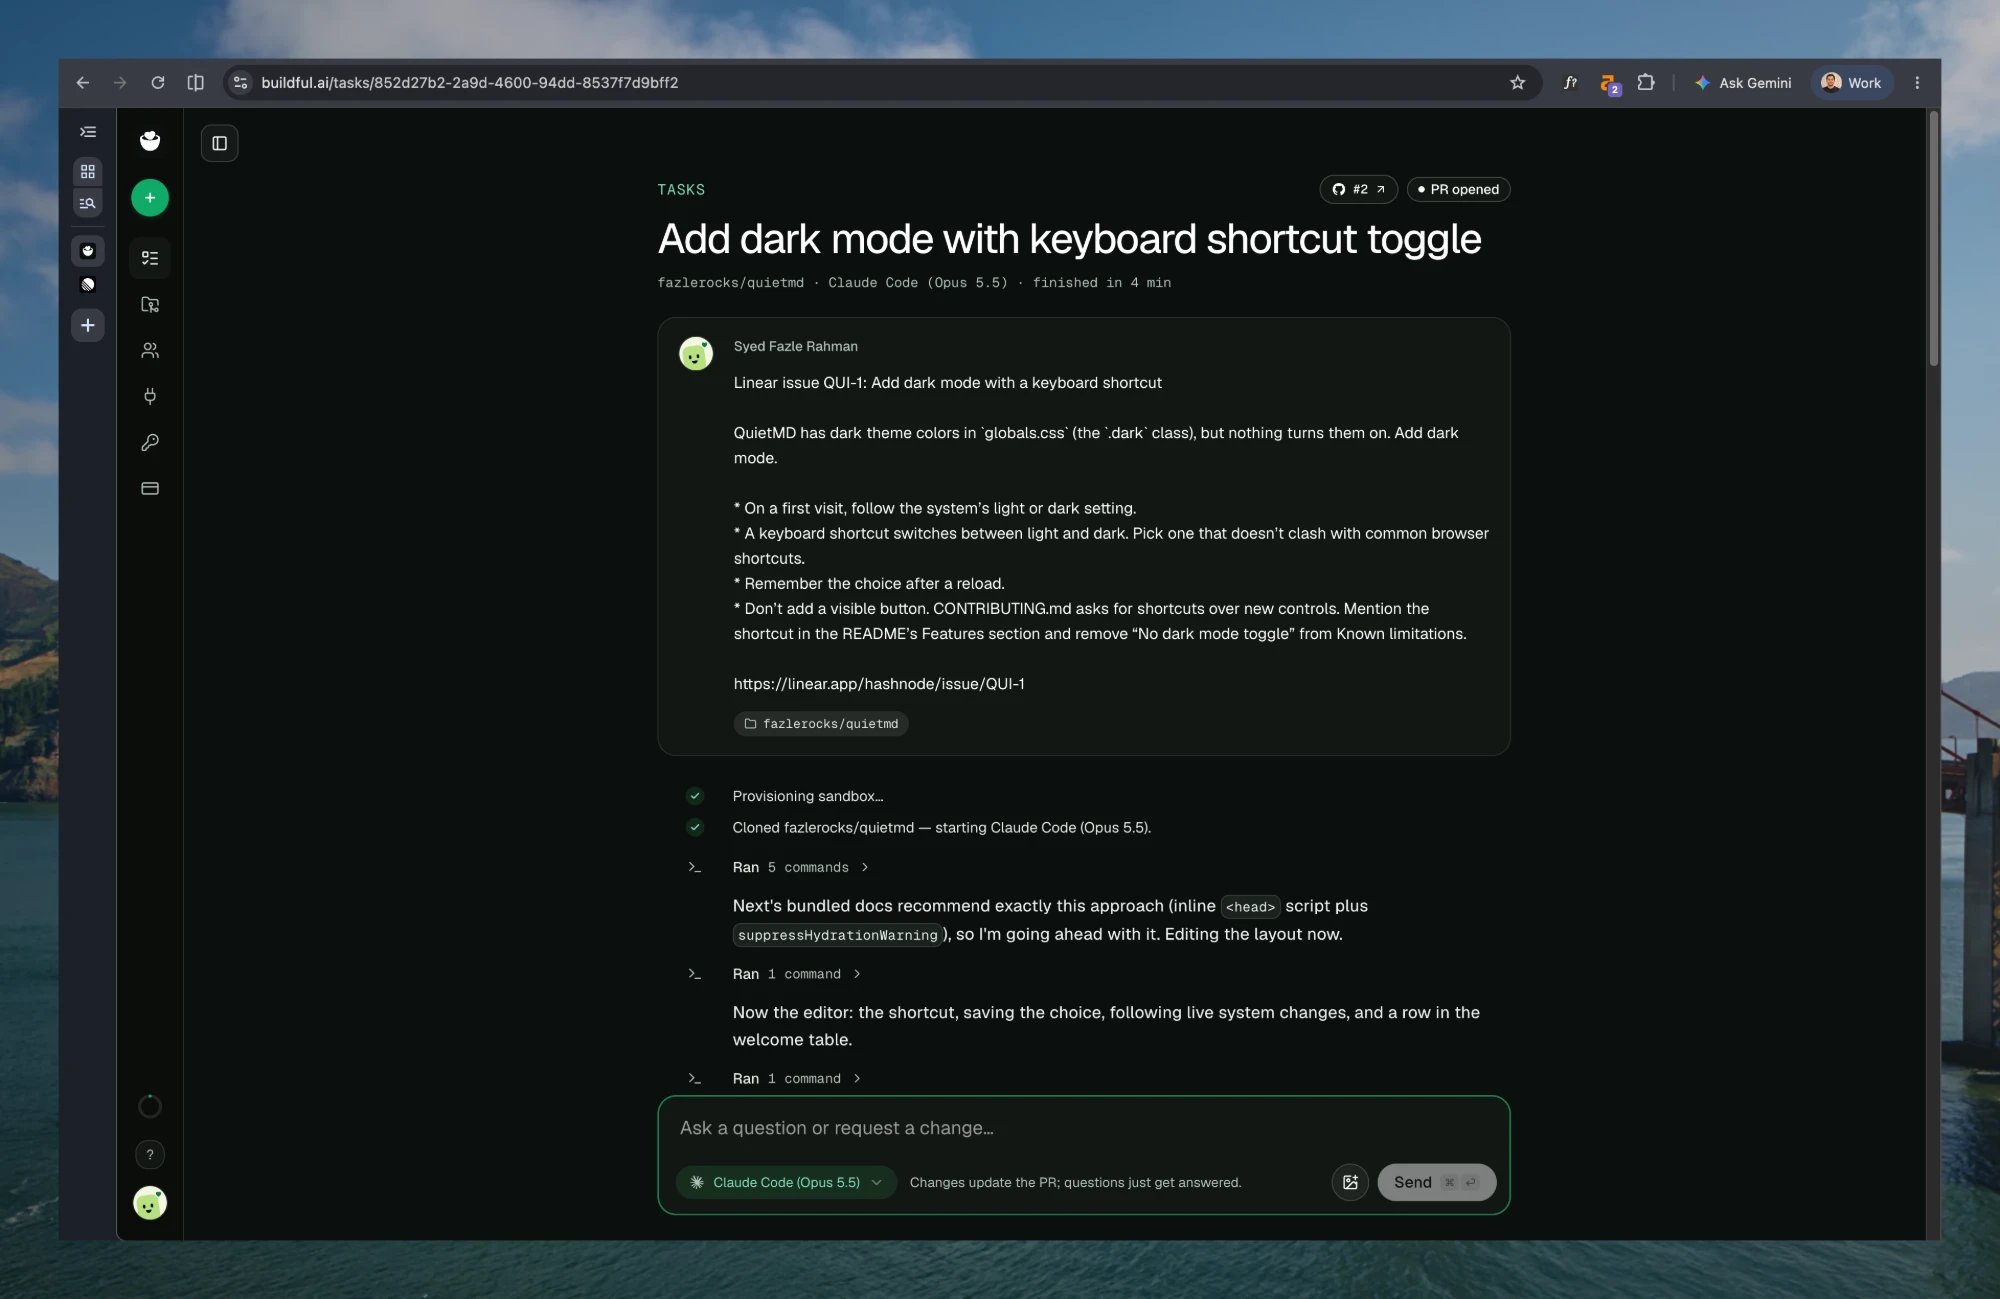
Task: Click the TASKS breadcrumb label
Action: (681, 190)
